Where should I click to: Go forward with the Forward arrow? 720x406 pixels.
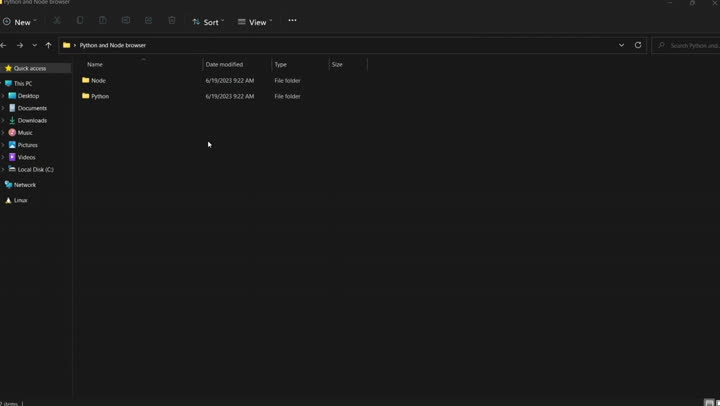point(19,45)
